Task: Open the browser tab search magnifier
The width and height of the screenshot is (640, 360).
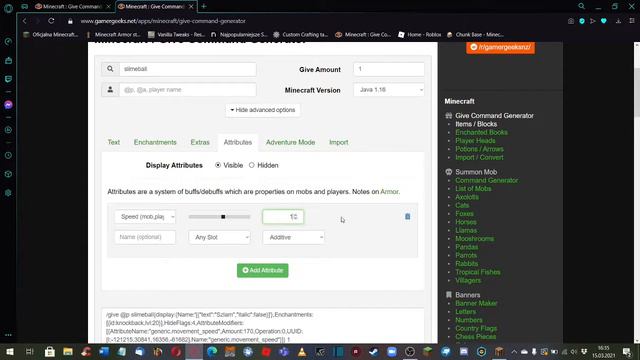Action: [x=582, y=6]
